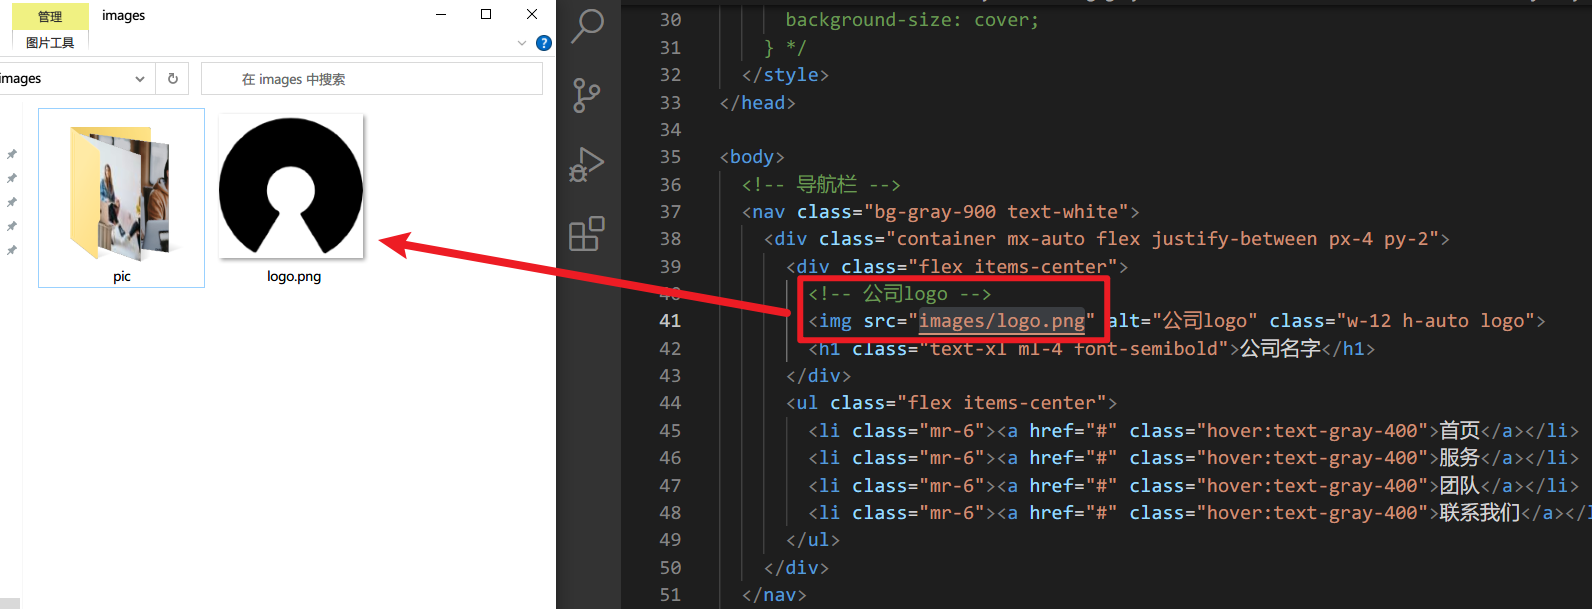
Task: Select the logo.png image file
Action: [292, 198]
